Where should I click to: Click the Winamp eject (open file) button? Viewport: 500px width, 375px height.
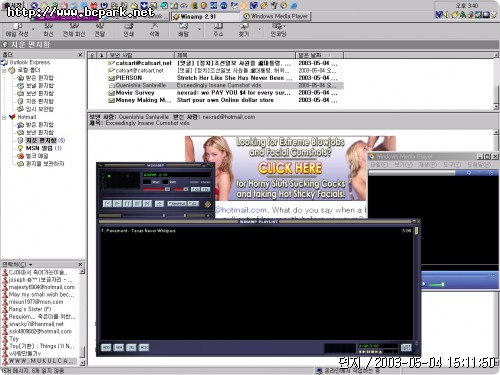click(159, 203)
